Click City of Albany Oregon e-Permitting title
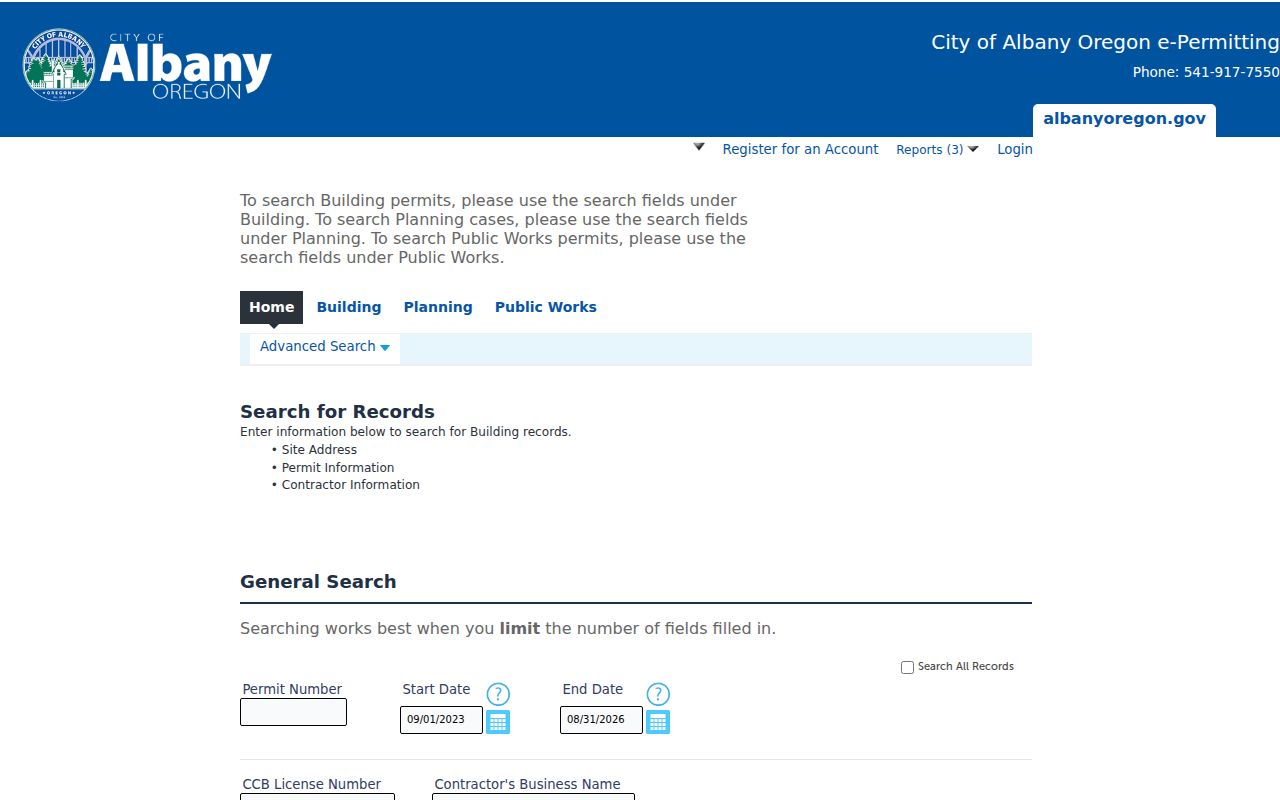 pyautogui.click(x=1105, y=42)
